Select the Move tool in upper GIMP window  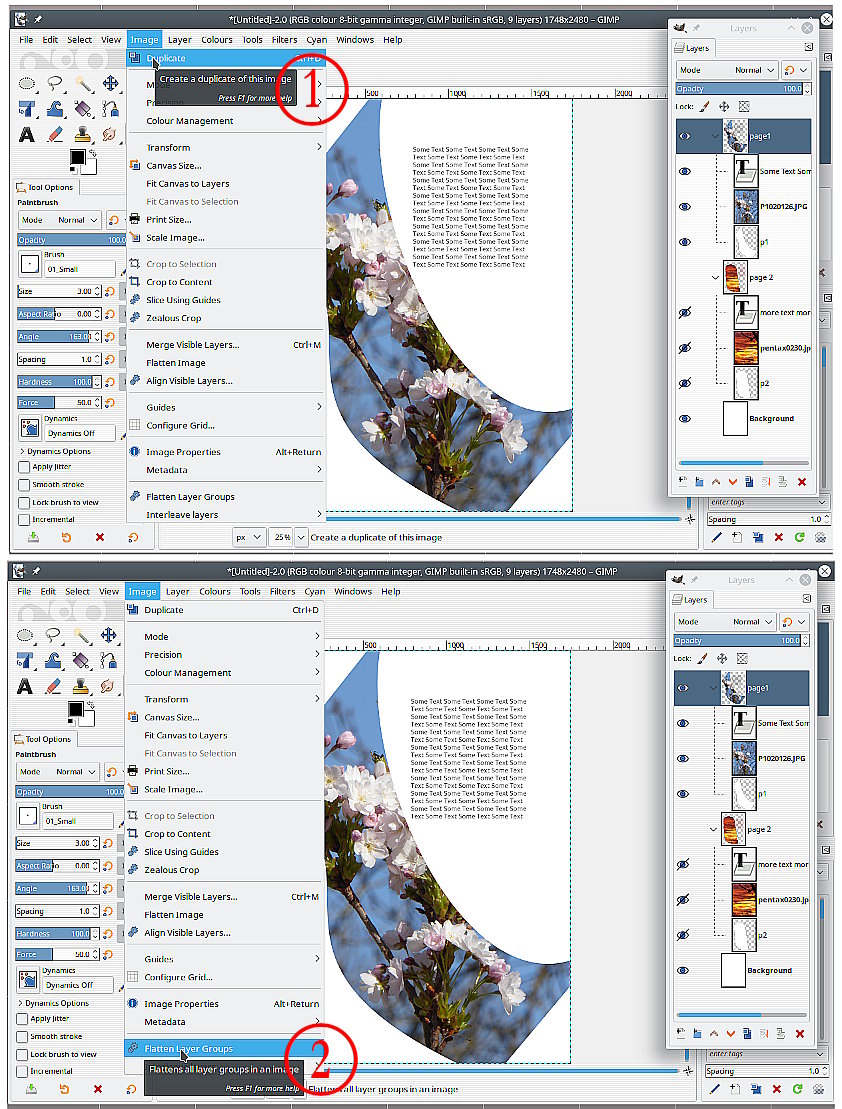click(110, 83)
